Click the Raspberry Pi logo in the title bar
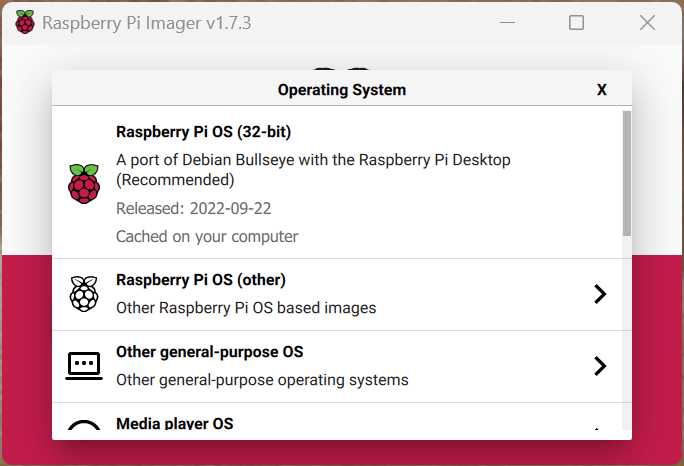This screenshot has height=466, width=684. pyautogui.click(x=24, y=22)
